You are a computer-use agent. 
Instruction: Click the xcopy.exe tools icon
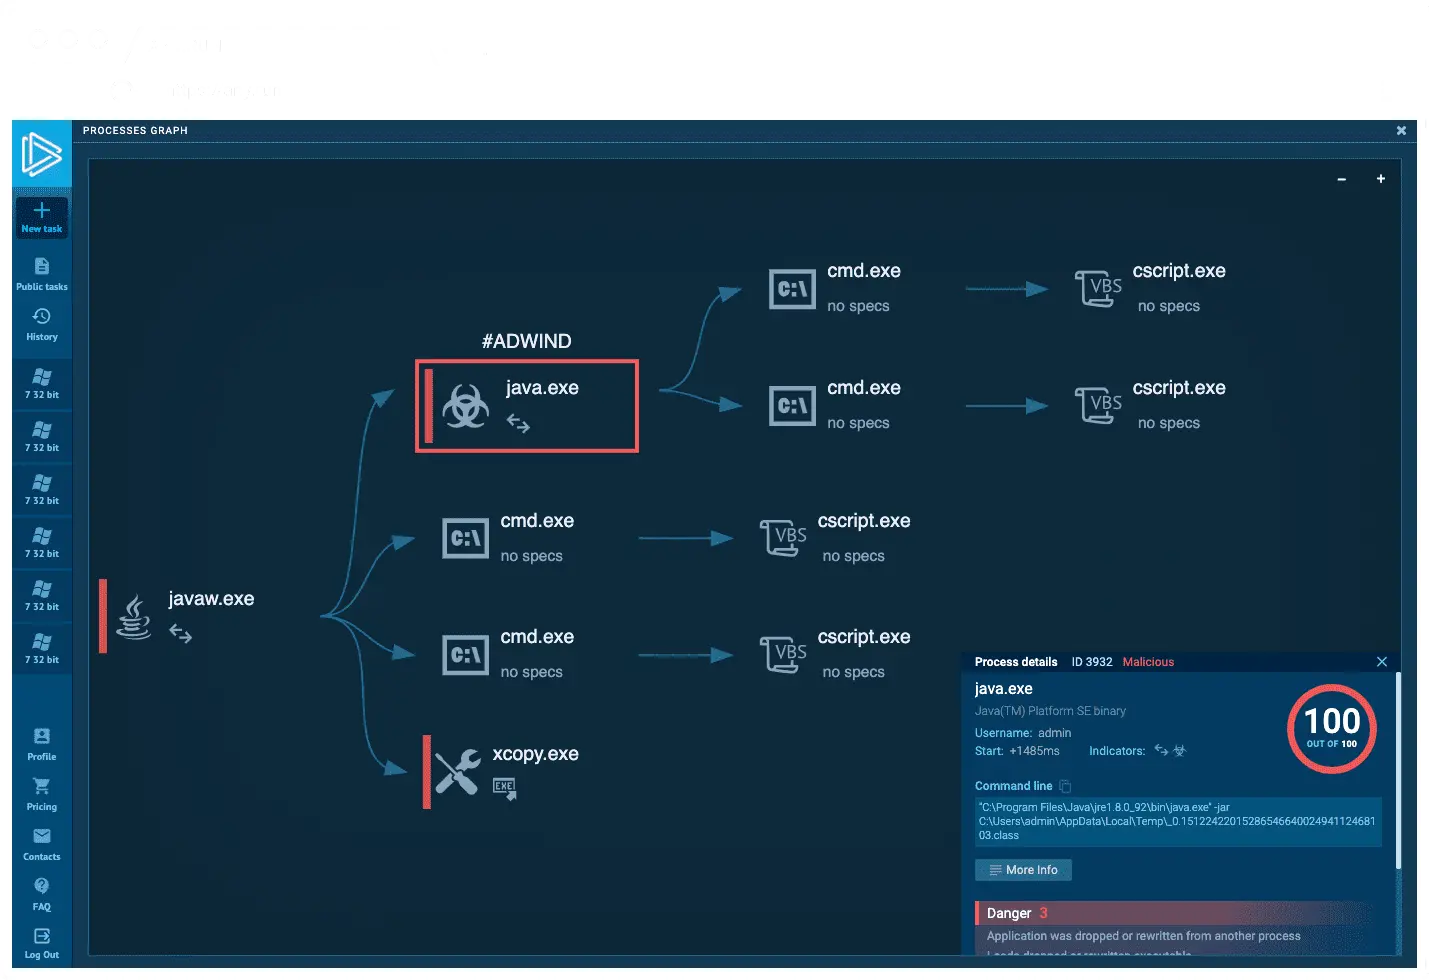pyautogui.click(x=457, y=772)
